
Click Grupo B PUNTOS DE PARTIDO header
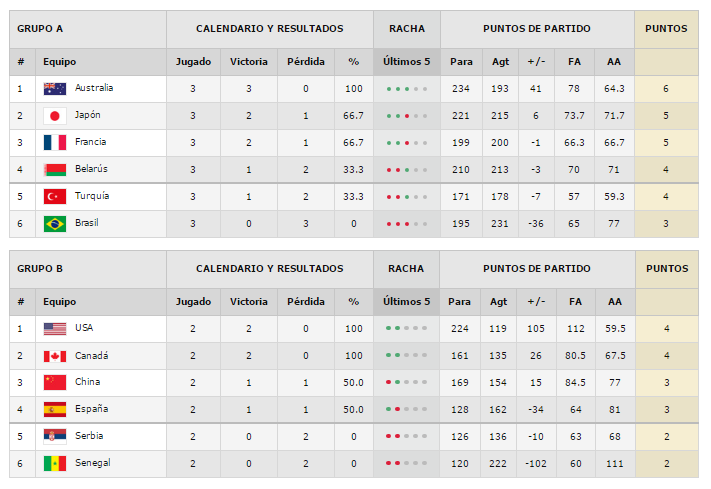(537, 269)
